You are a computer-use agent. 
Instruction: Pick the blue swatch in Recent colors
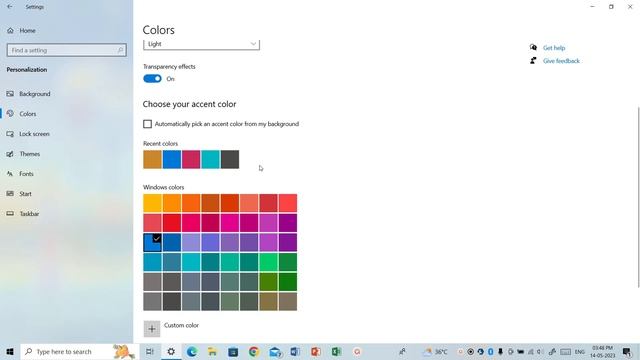coord(172,159)
